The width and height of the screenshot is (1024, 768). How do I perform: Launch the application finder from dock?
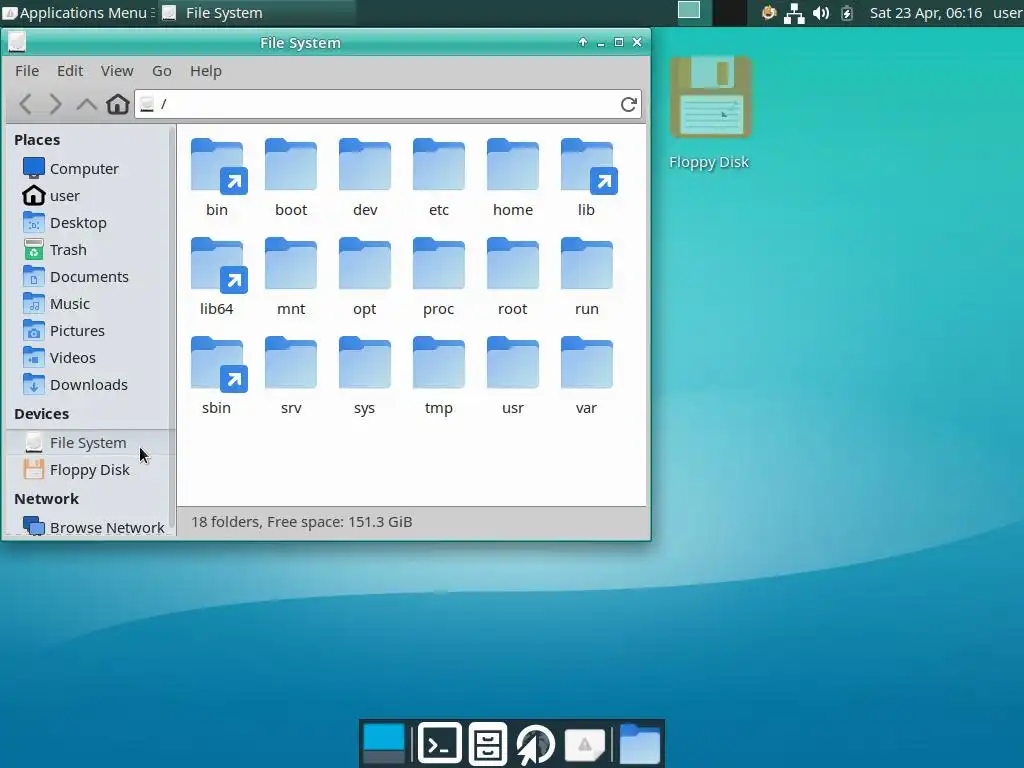[584, 744]
